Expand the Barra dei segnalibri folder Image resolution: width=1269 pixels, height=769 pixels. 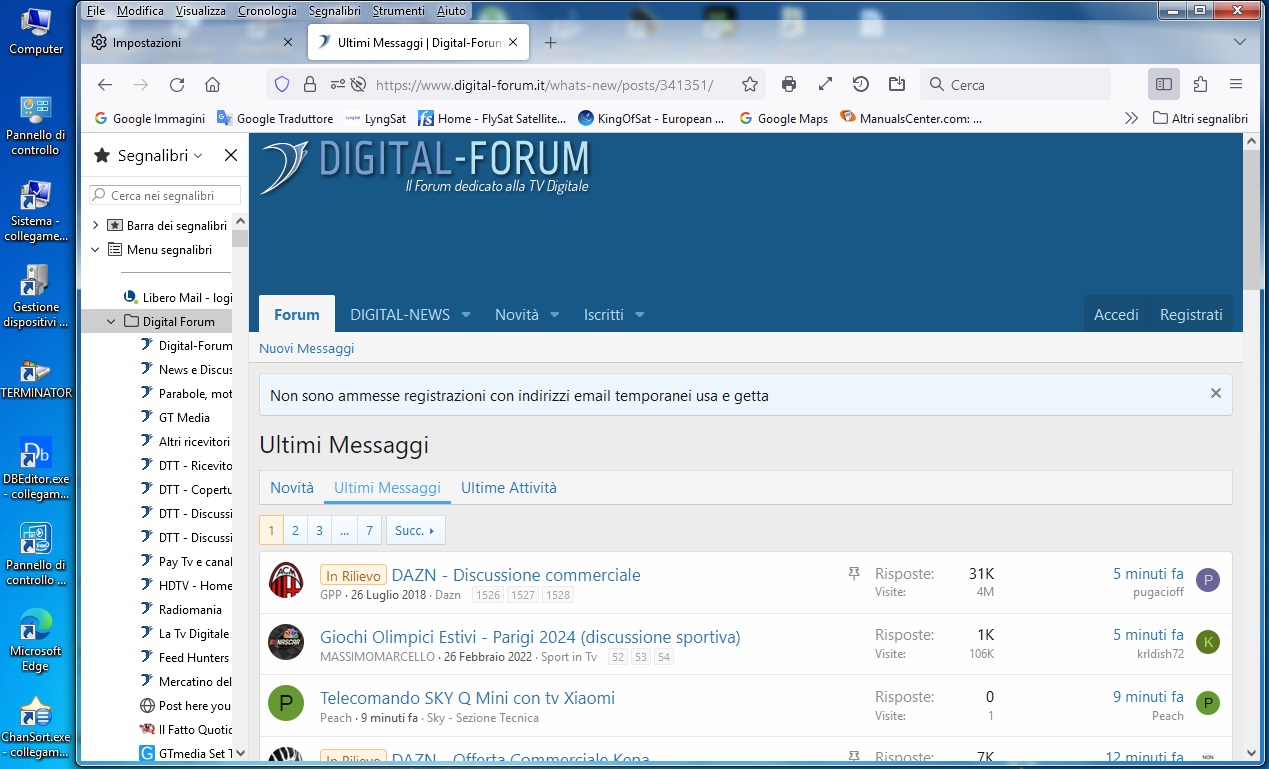pyautogui.click(x=95, y=226)
